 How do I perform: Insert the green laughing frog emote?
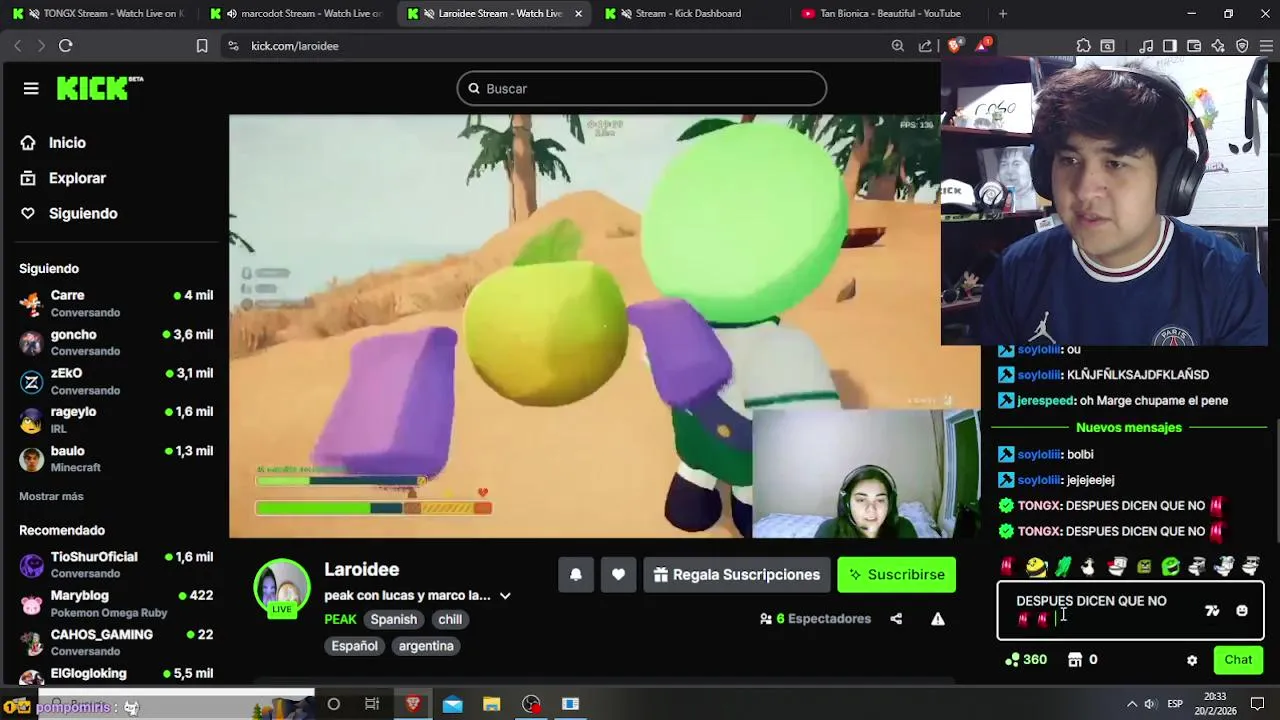1170,567
